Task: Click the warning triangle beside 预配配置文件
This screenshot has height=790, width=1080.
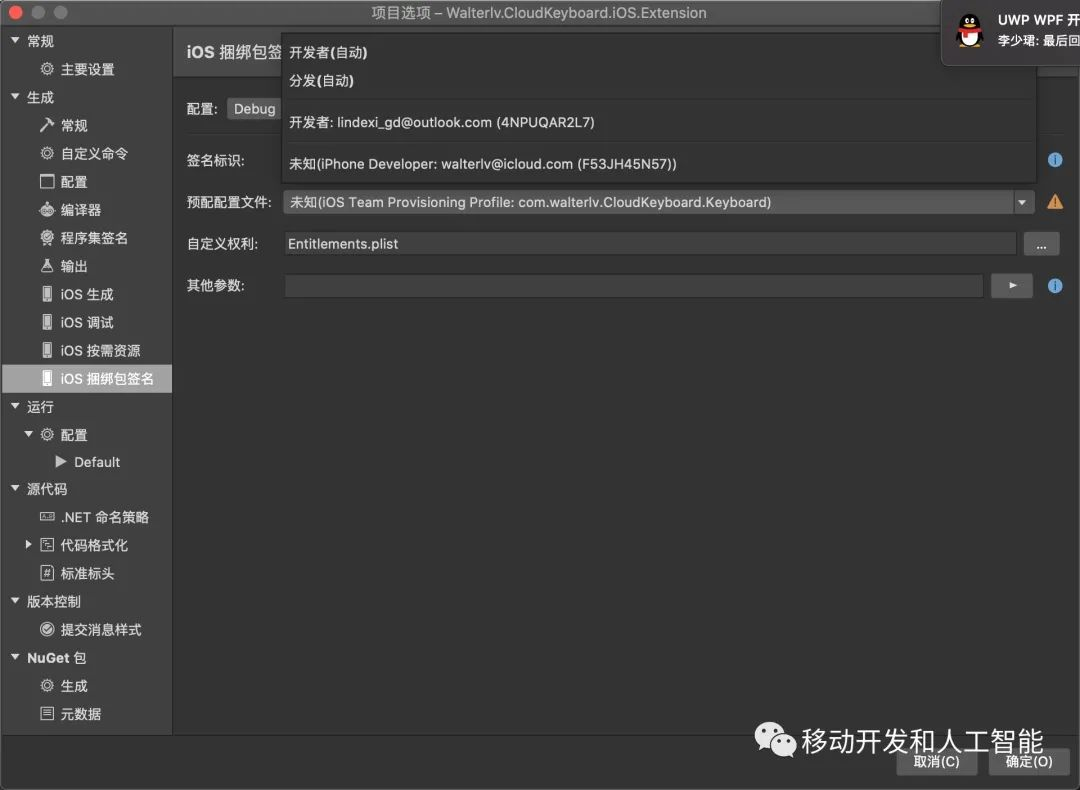Action: [1055, 202]
